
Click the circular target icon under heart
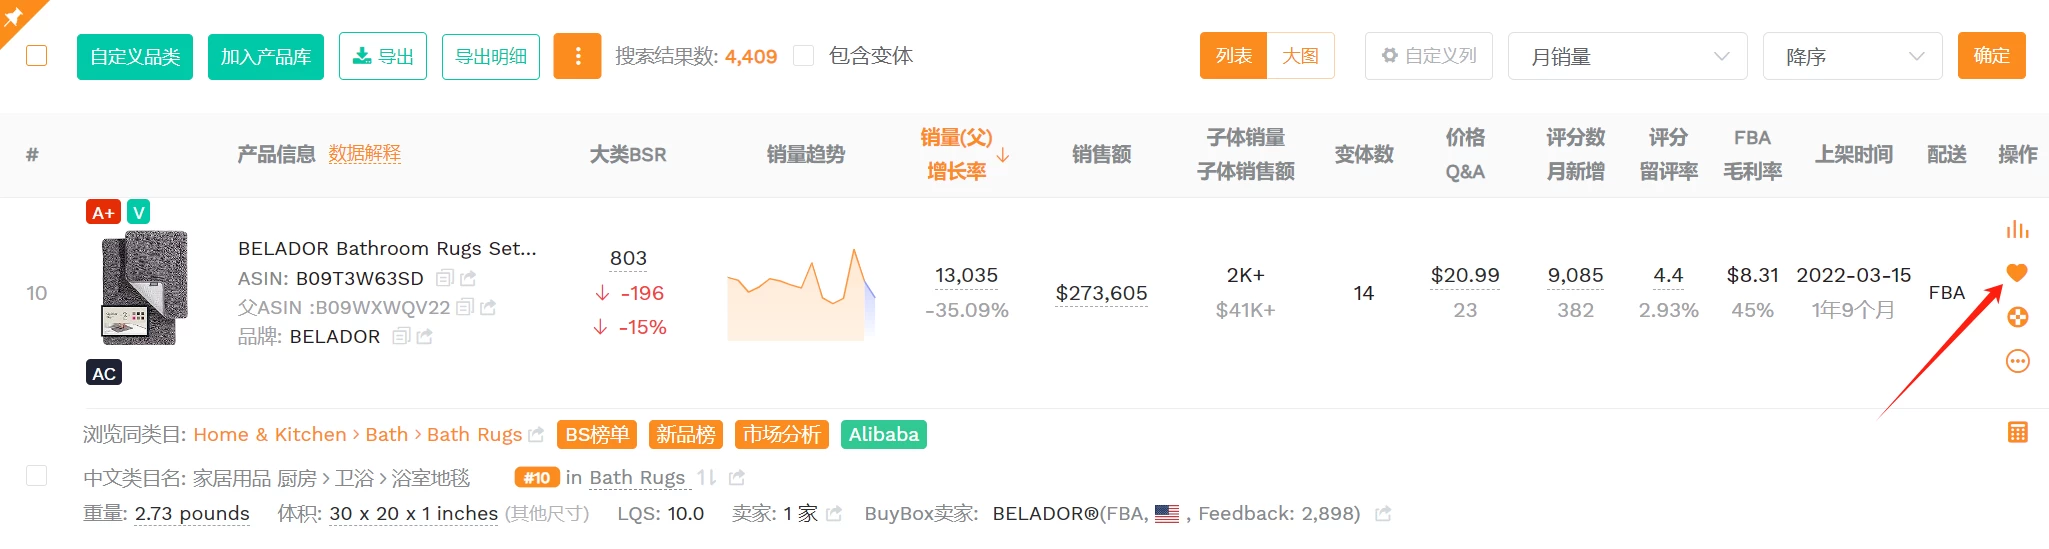2017,317
